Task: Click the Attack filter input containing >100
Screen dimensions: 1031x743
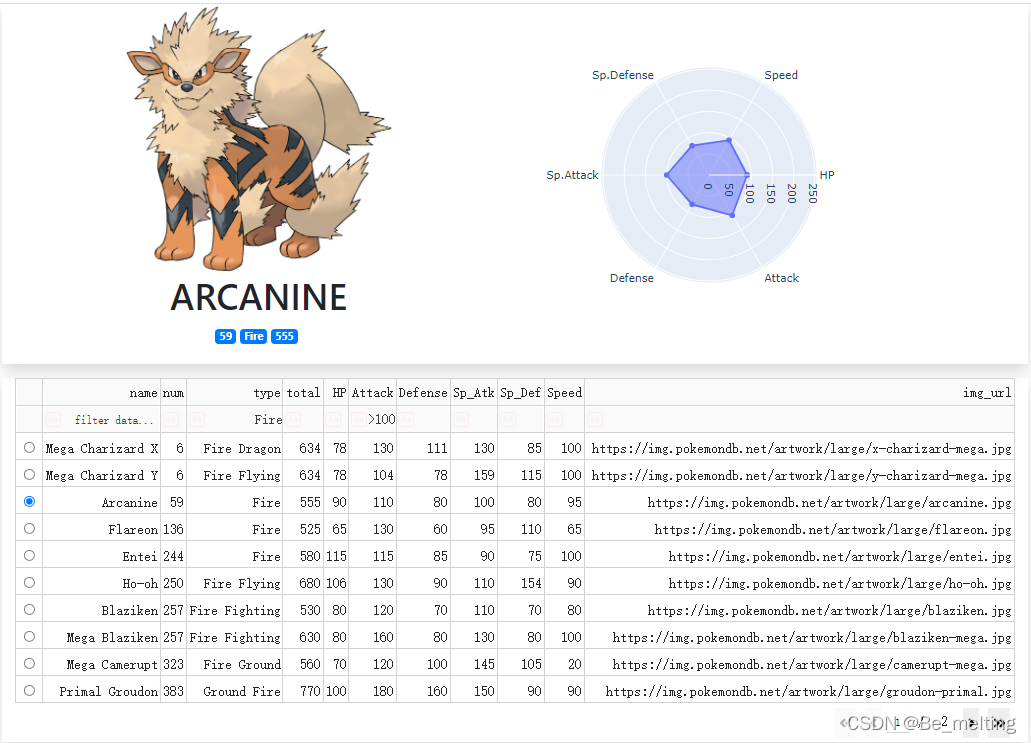Action: point(381,419)
